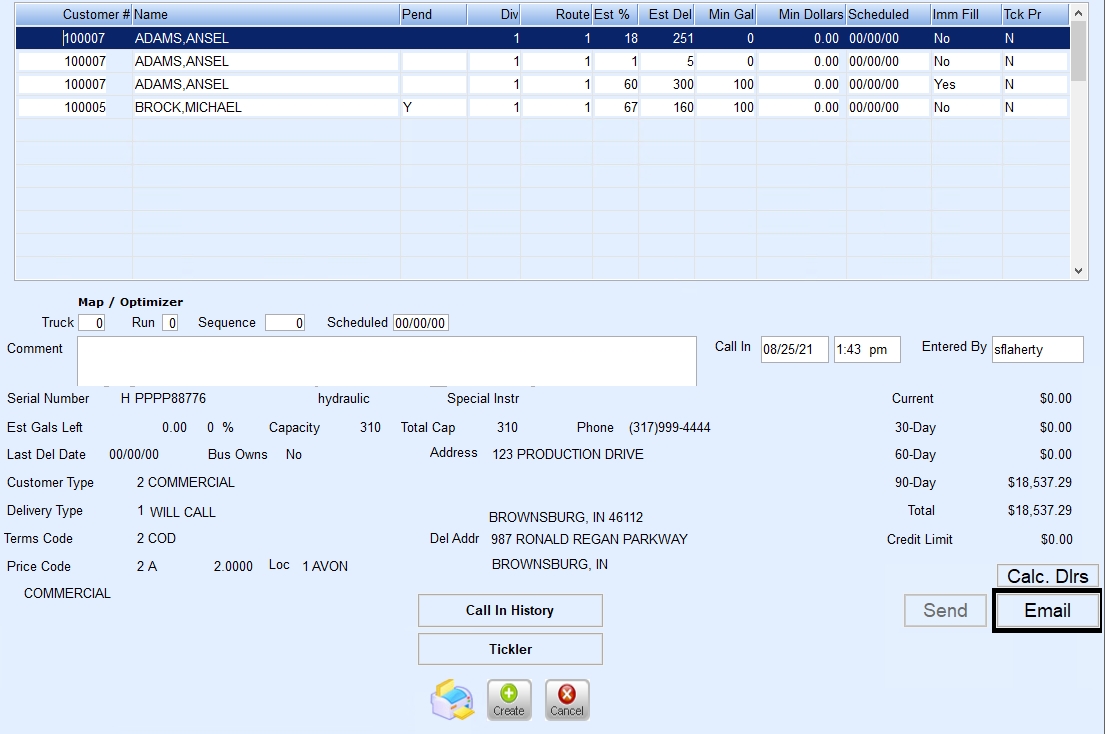This screenshot has height=734, width=1105.
Task: Click the Truck number field
Action: [x=92, y=323]
